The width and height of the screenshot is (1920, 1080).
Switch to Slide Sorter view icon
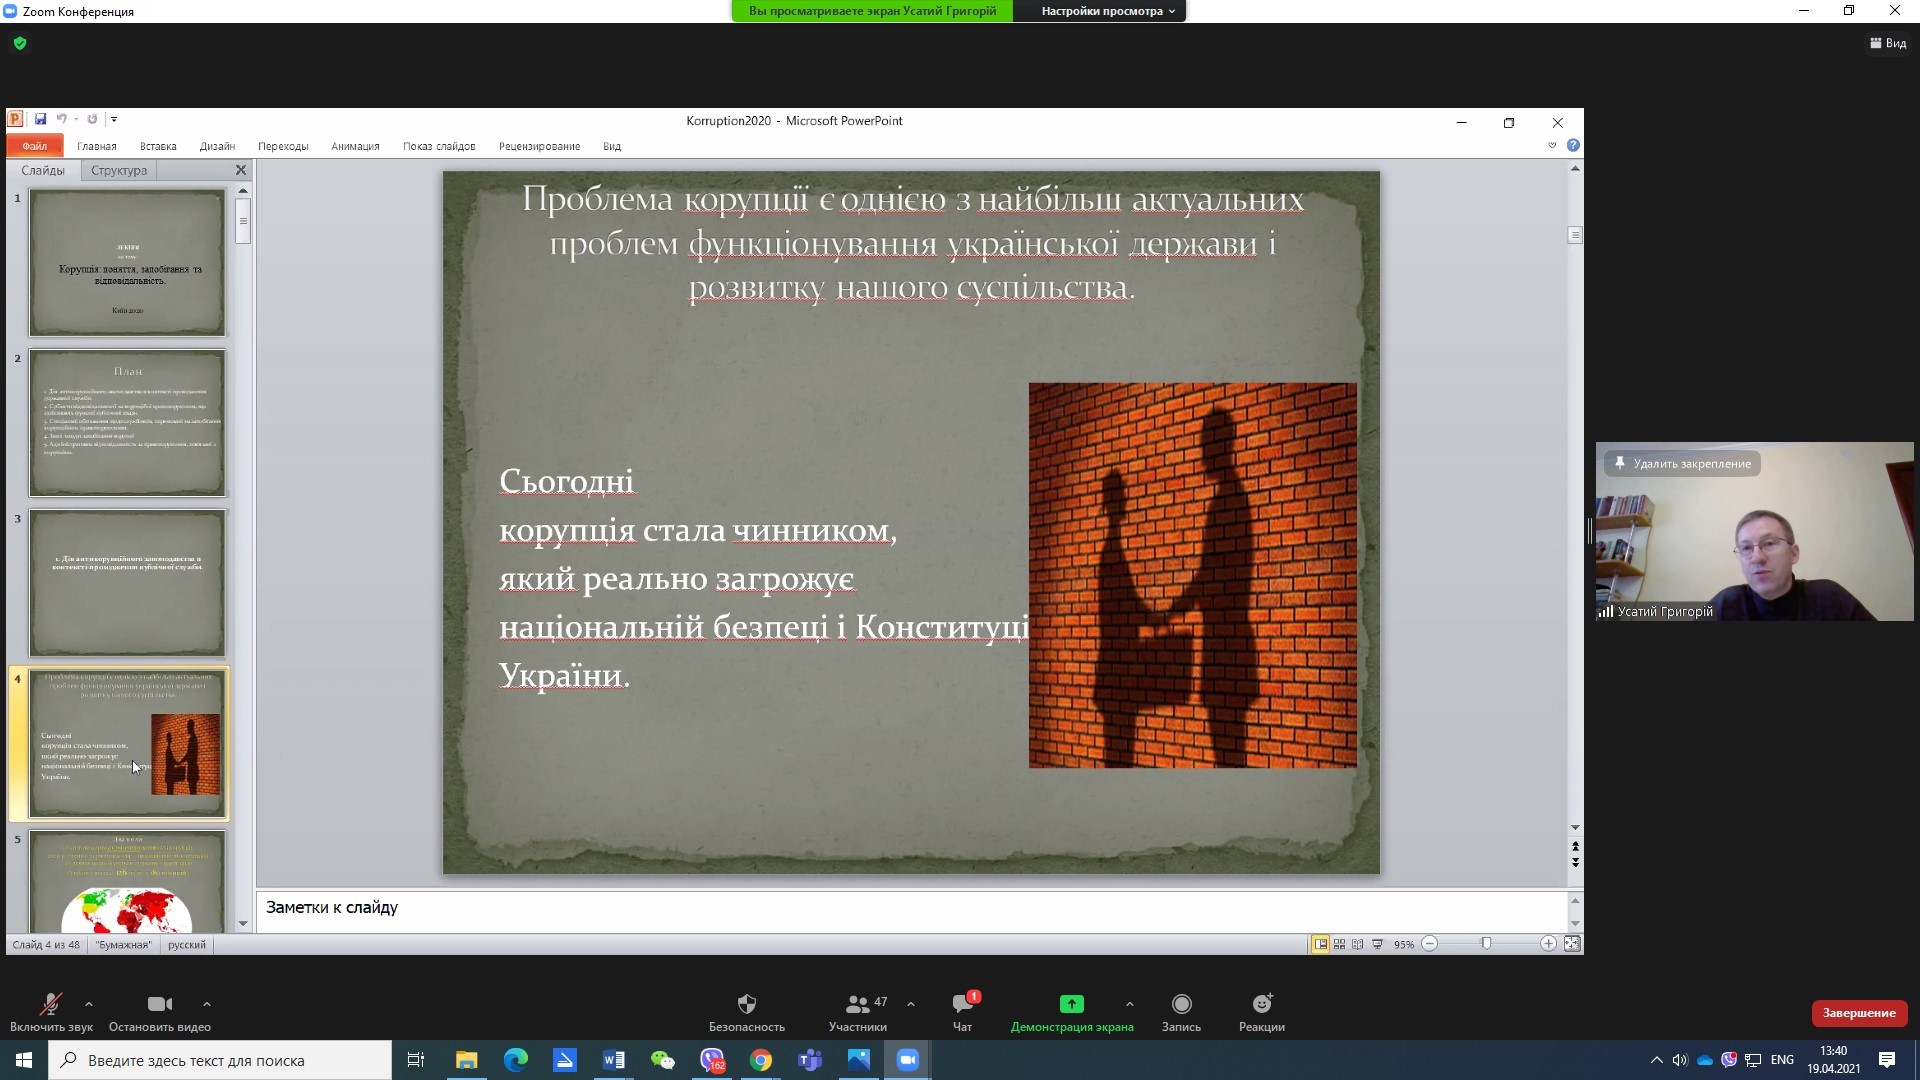[x=1339, y=944]
